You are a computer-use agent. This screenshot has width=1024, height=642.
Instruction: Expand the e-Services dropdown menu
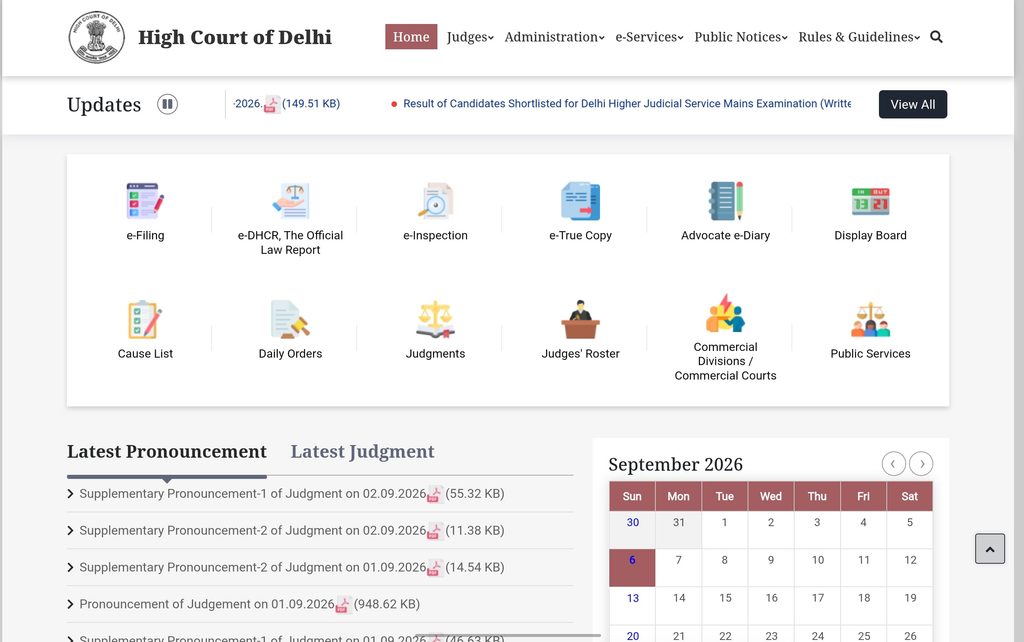click(649, 37)
